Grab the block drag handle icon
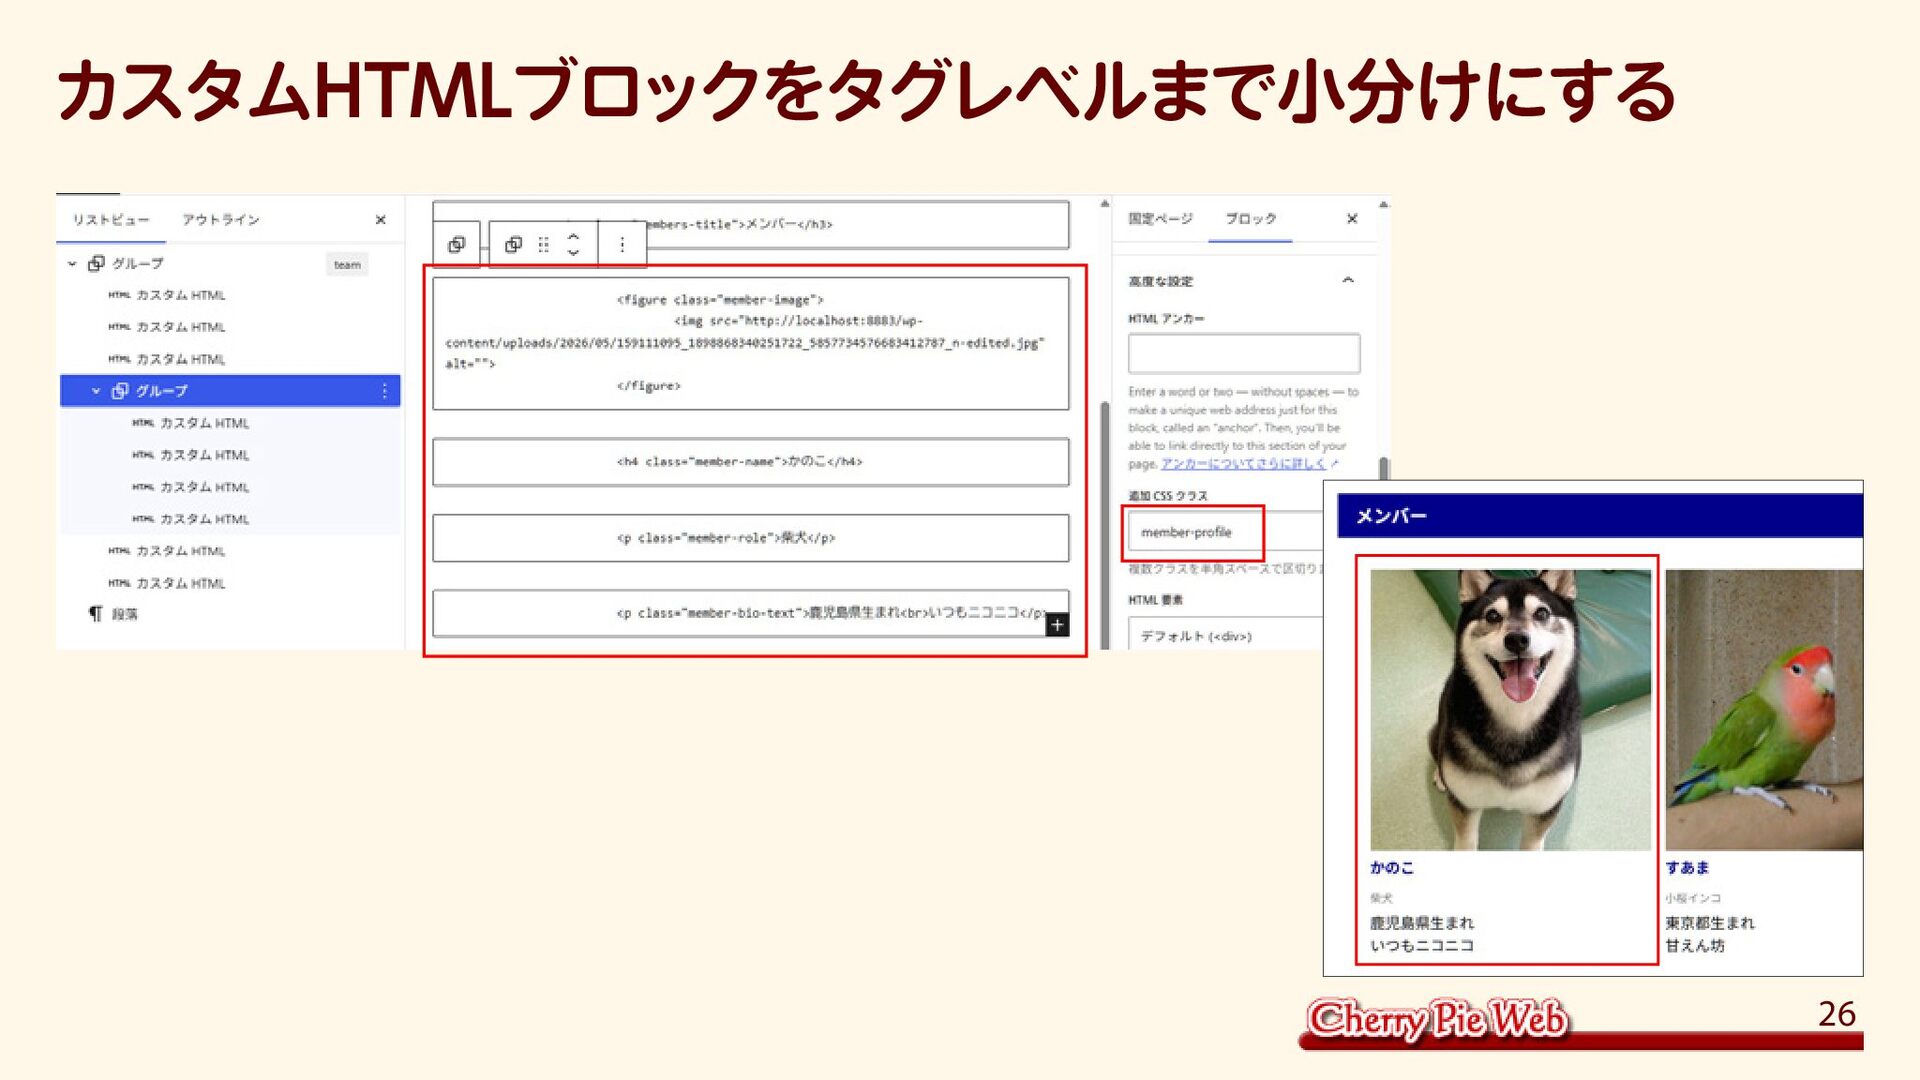The width and height of the screenshot is (1920, 1080). pyautogui.click(x=544, y=245)
